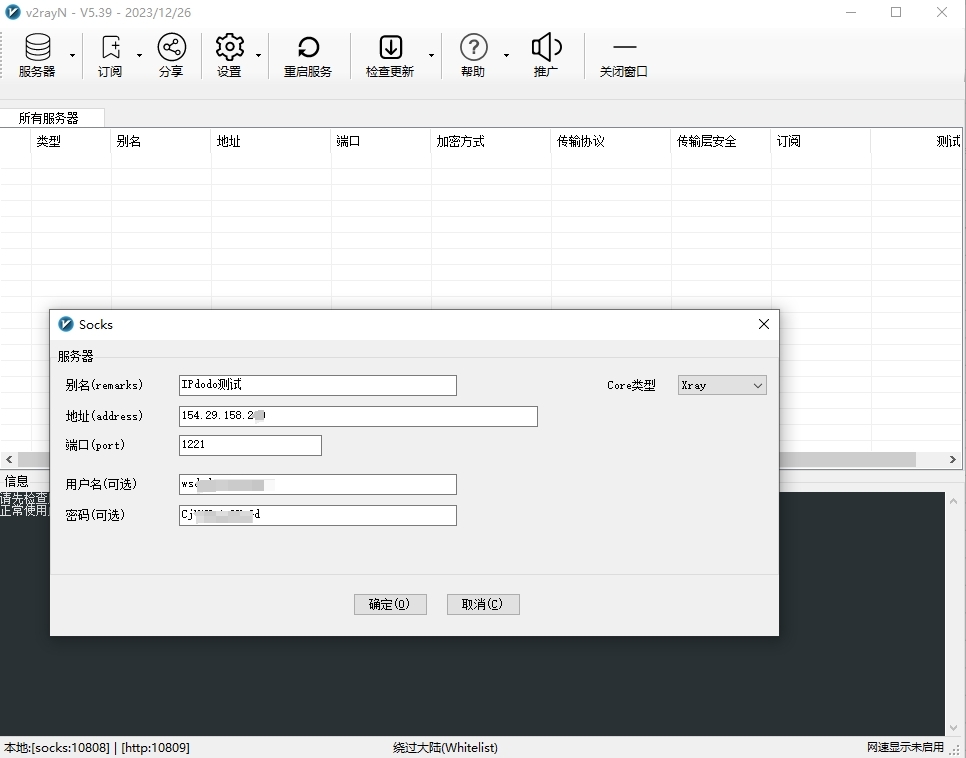Expand the 检查更新 dropdown arrow

point(432,55)
